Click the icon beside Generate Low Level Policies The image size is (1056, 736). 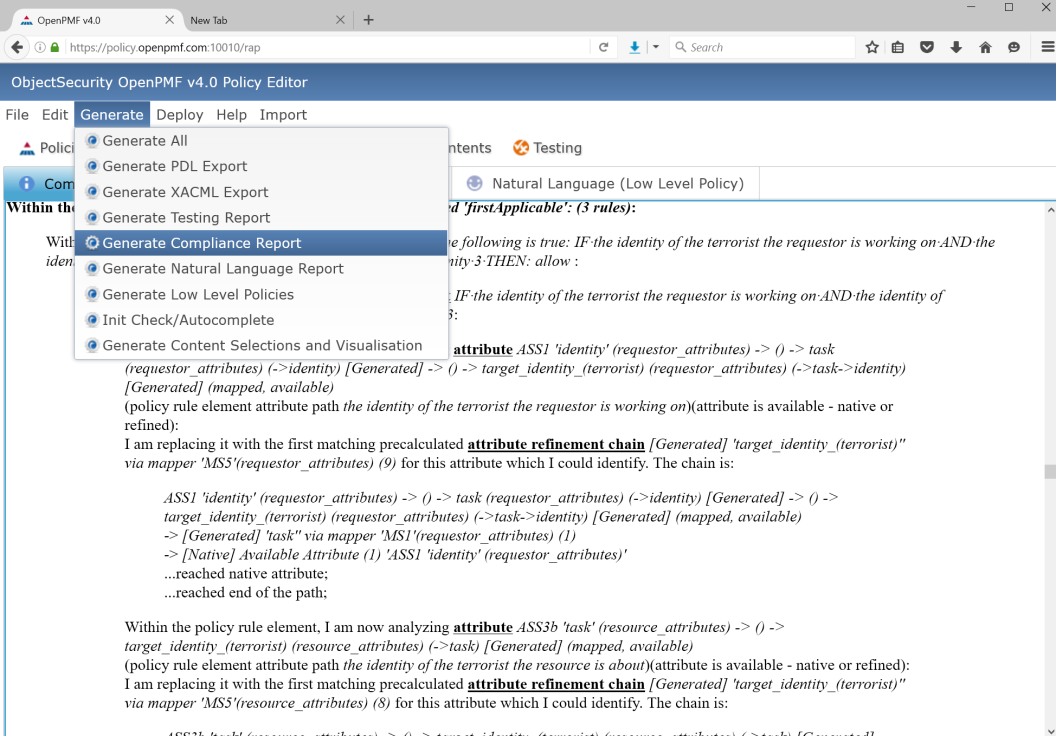tap(92, 294)
